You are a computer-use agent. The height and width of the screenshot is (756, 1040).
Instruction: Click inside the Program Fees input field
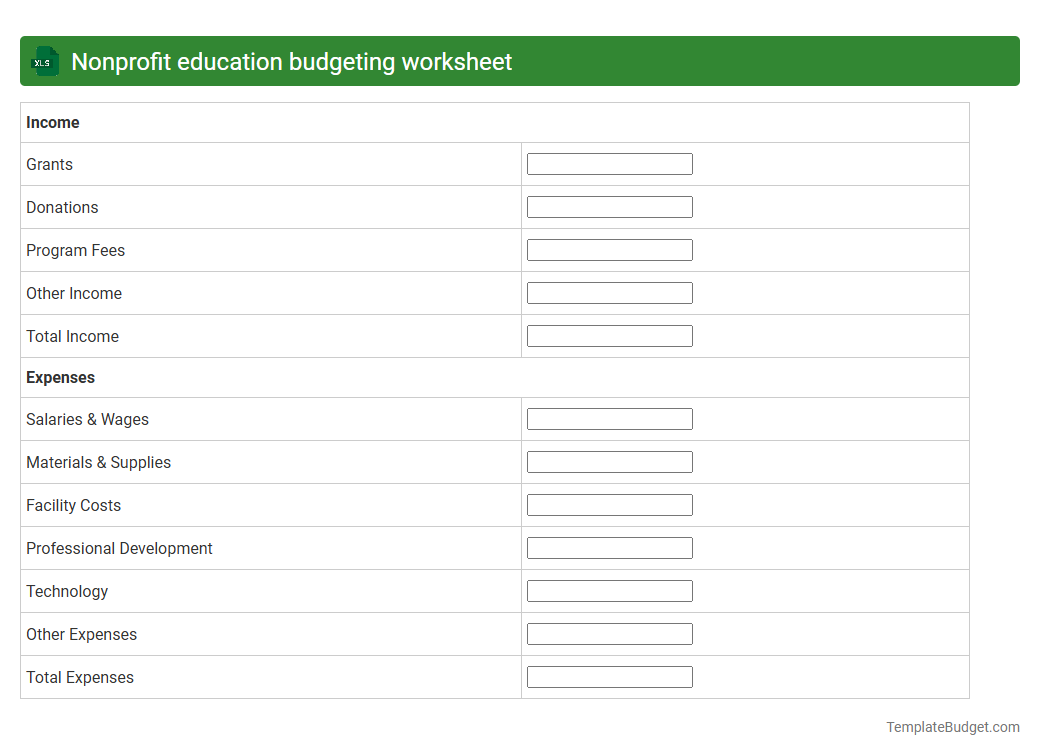point(609,249)
